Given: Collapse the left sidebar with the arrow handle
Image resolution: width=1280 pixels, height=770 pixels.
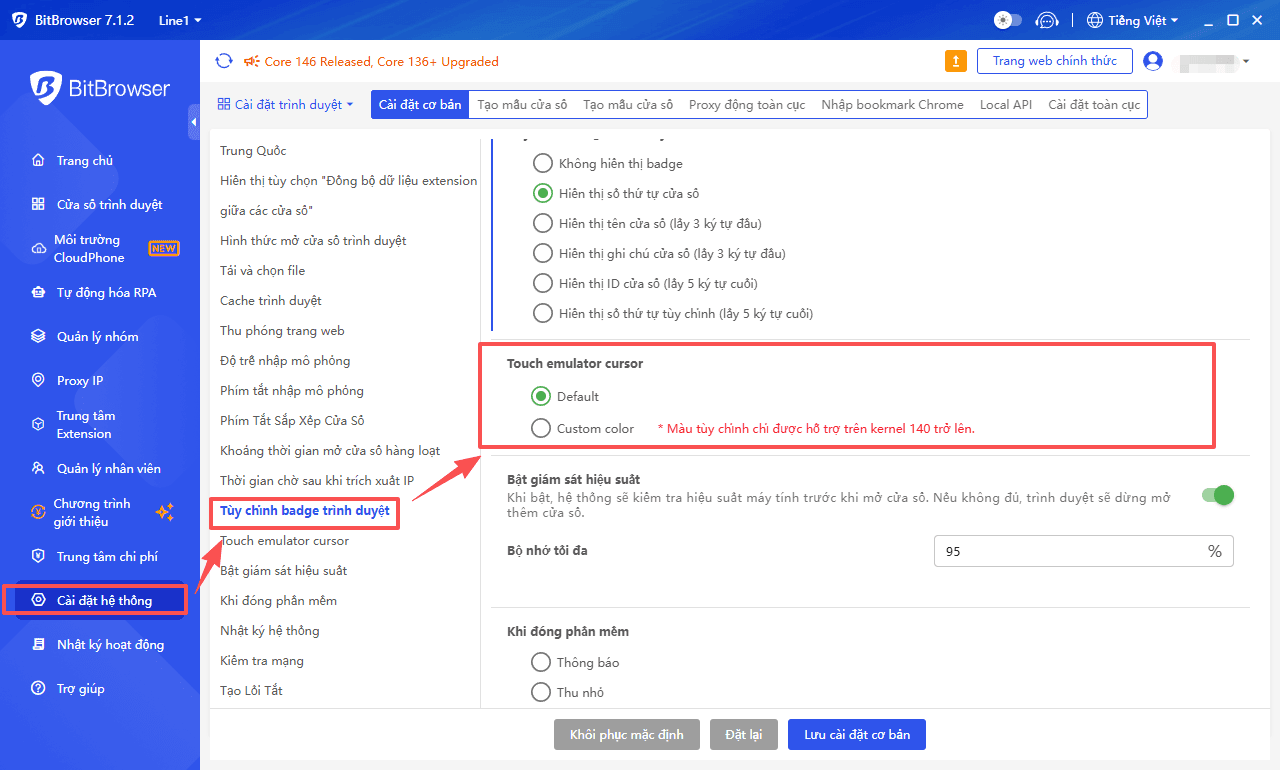Looking at the screenshot, I should [x=193, y=122].
